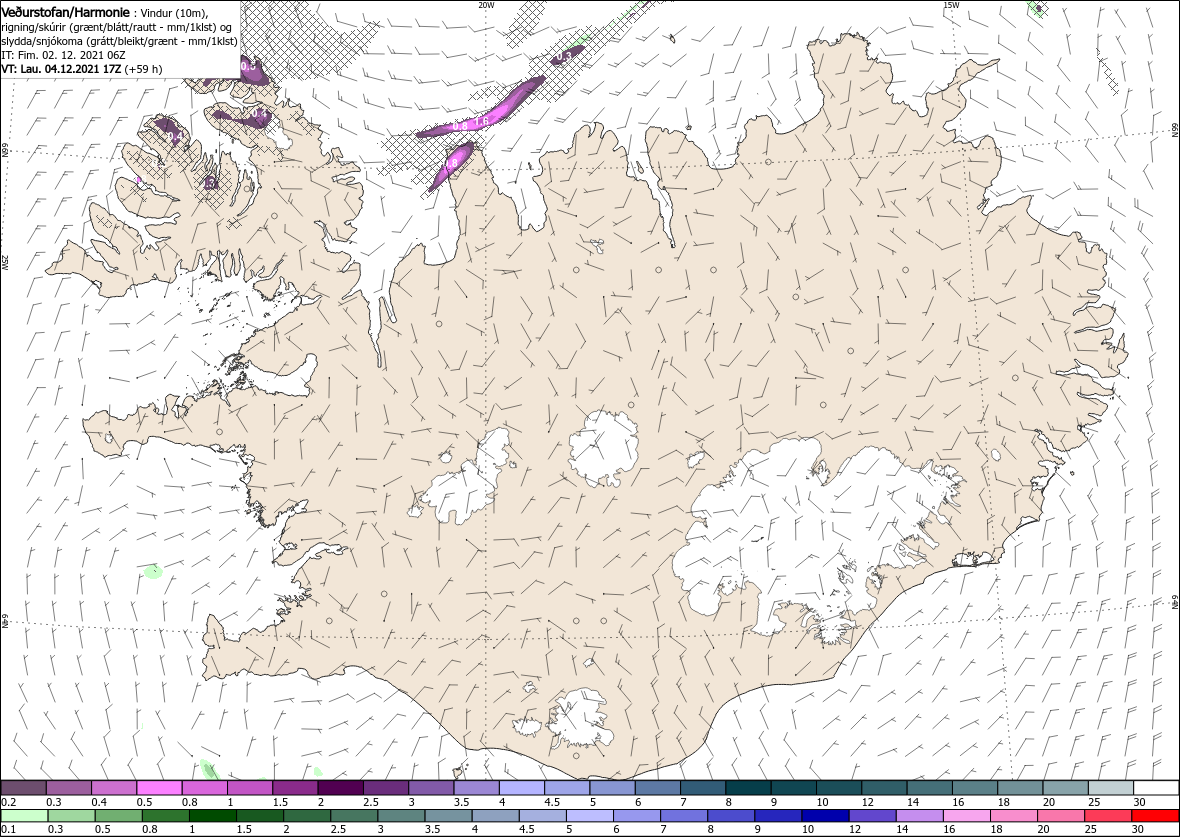This screenshot has height=837, width=1180.
Task: Pick the orchid 0.4 swatch in upper legend row
Action: click(x=114, y=788)
